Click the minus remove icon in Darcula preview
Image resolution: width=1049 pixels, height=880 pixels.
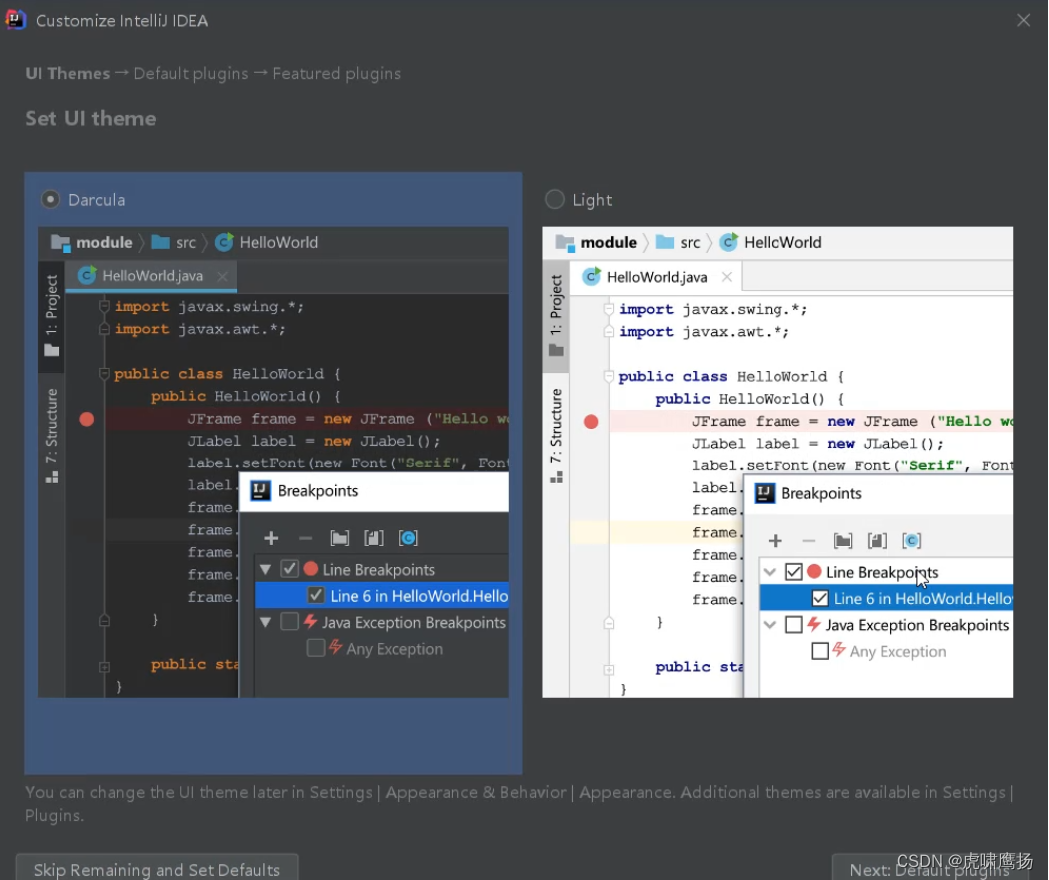(x=305, y=538)
